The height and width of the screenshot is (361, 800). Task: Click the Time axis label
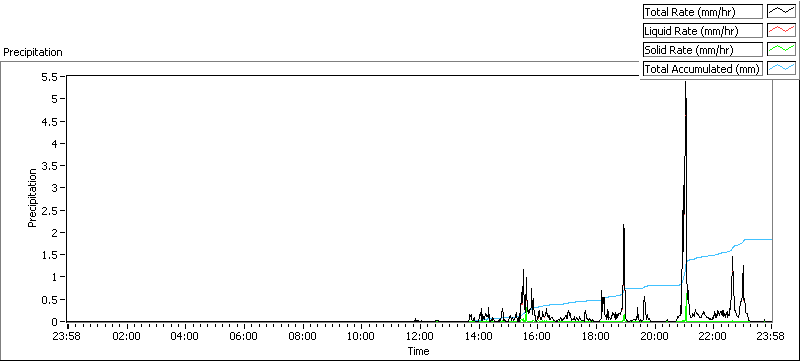click(x=418, y=351)
